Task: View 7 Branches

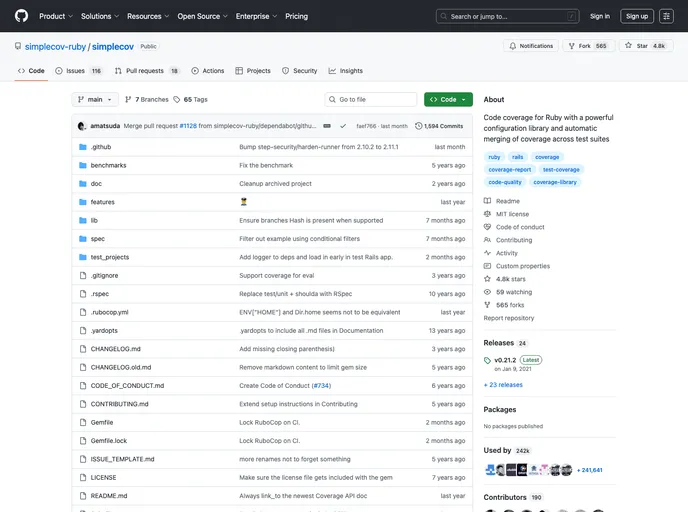Action: click(x=147, y=100)
